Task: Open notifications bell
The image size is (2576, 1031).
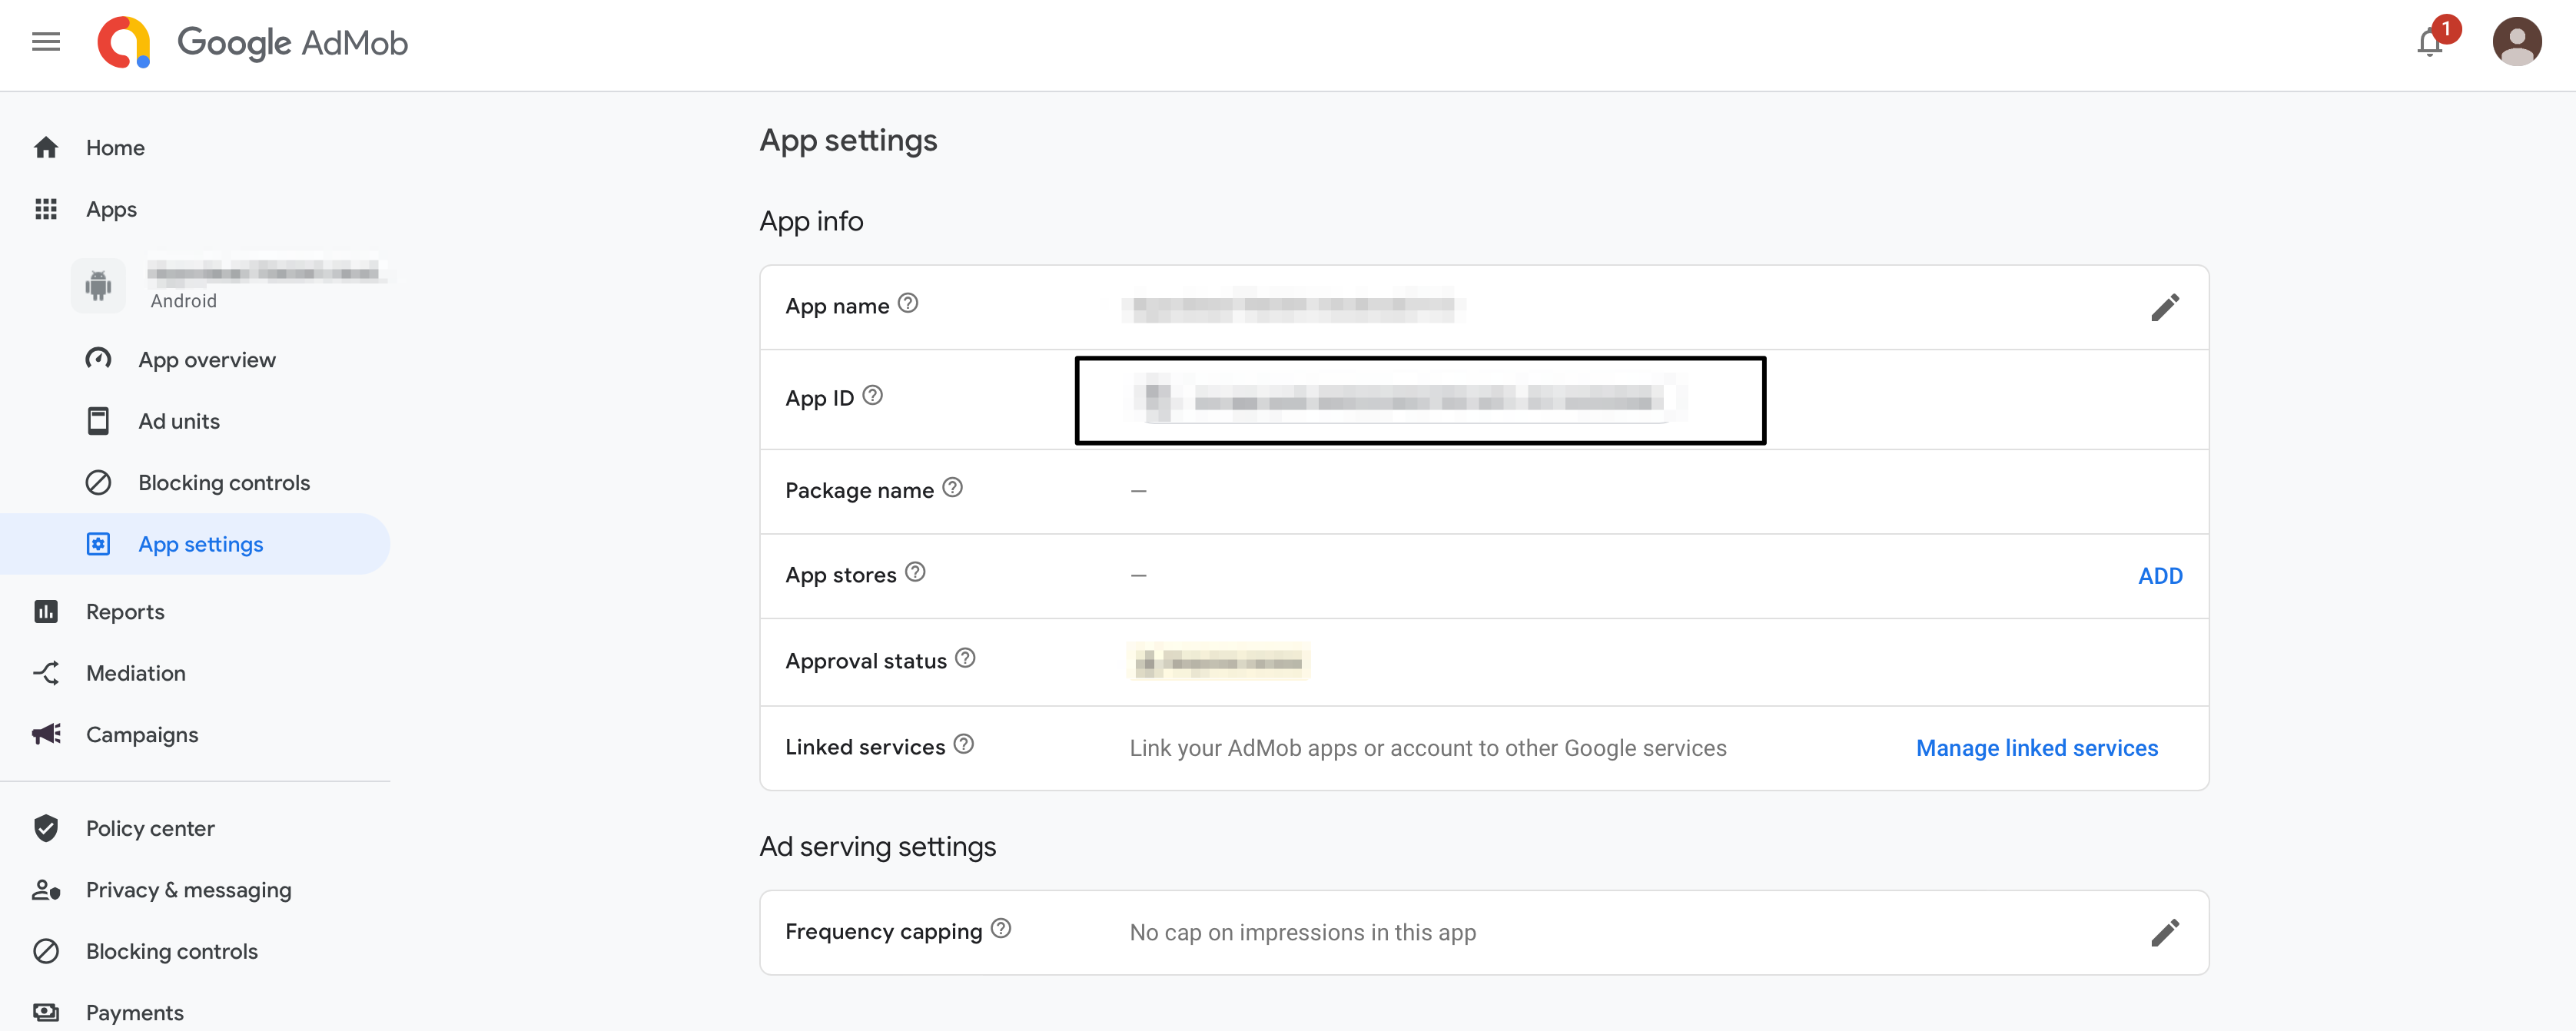Action: click(x=2429, y=42)
